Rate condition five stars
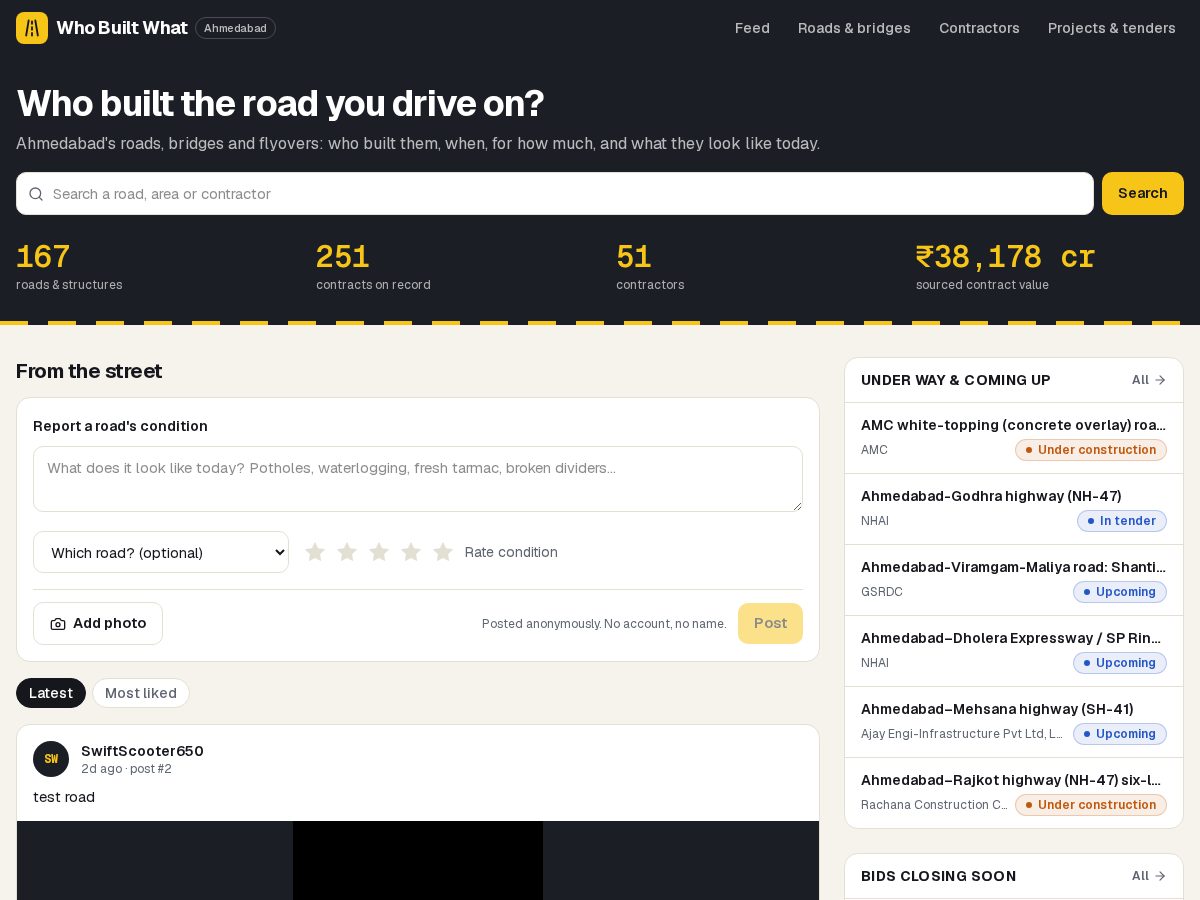1200x900 pixels. click(x=443, y=552)
